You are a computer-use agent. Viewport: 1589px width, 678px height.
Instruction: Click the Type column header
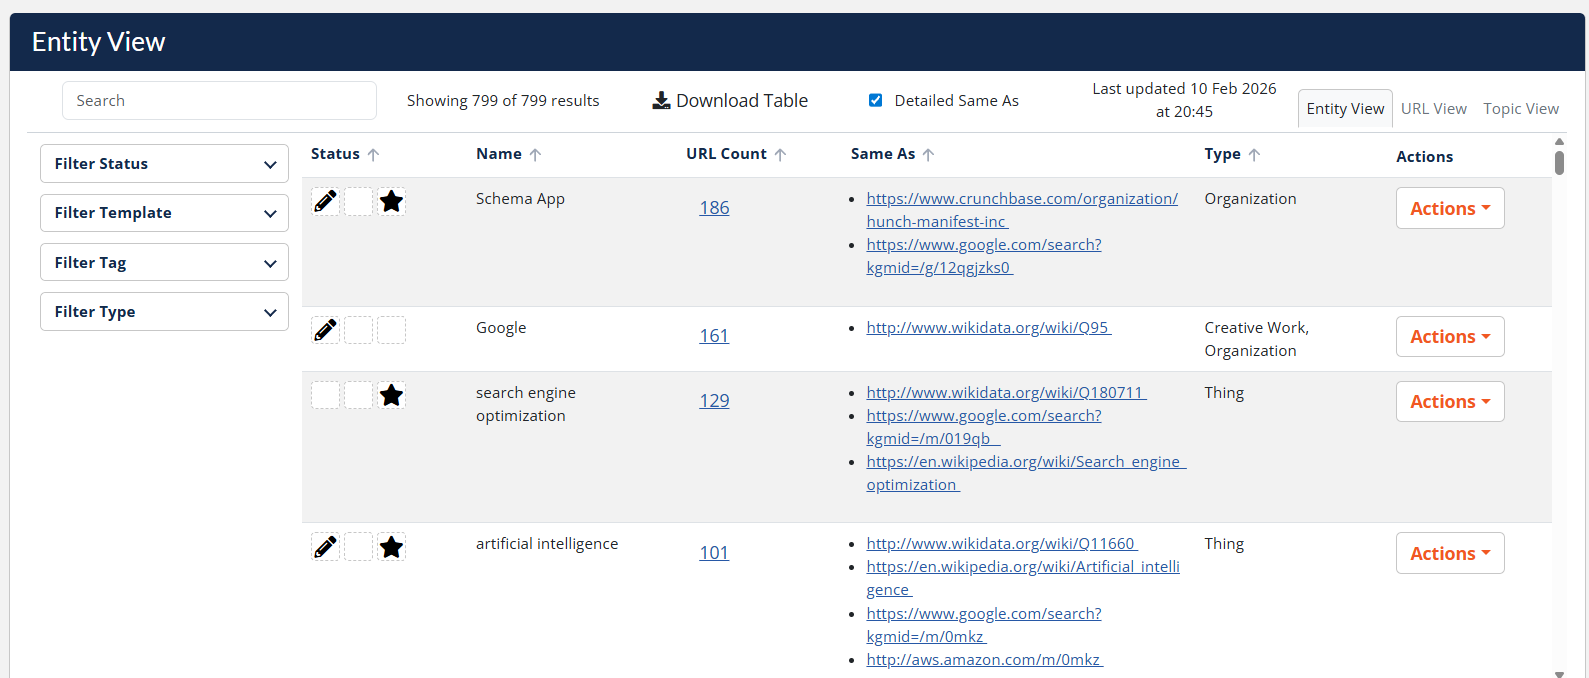(x=1222, y=154)
